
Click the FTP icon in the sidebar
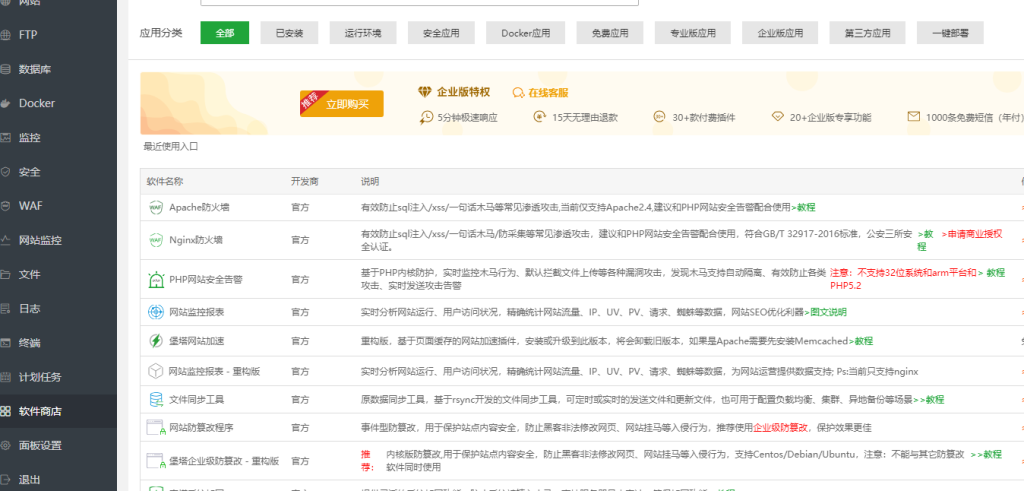point(6,35)
